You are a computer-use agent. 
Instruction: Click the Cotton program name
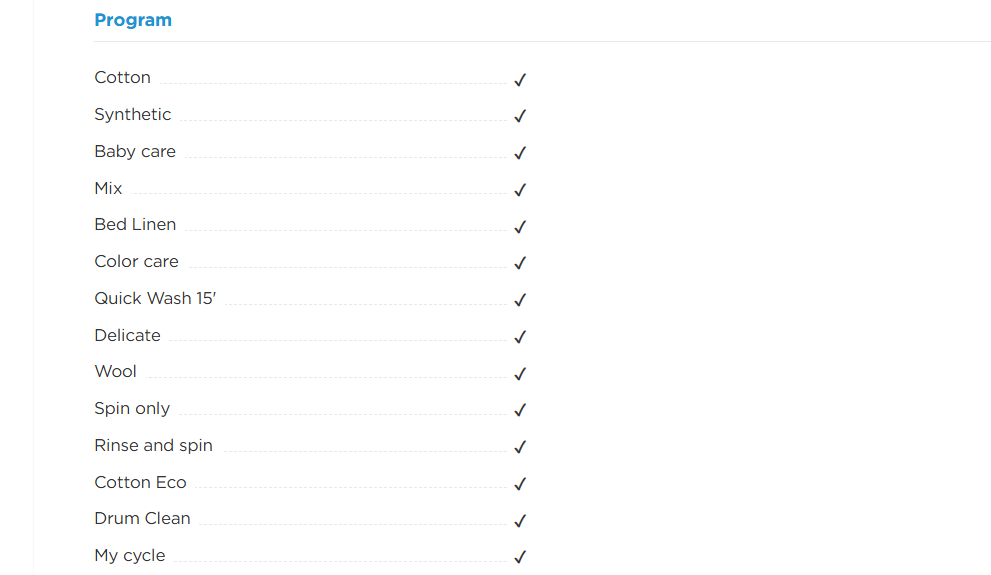123,77
